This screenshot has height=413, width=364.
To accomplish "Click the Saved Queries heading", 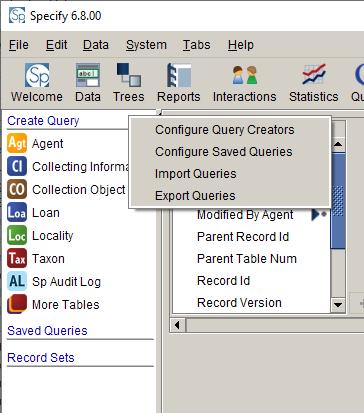I will [47, 331].
